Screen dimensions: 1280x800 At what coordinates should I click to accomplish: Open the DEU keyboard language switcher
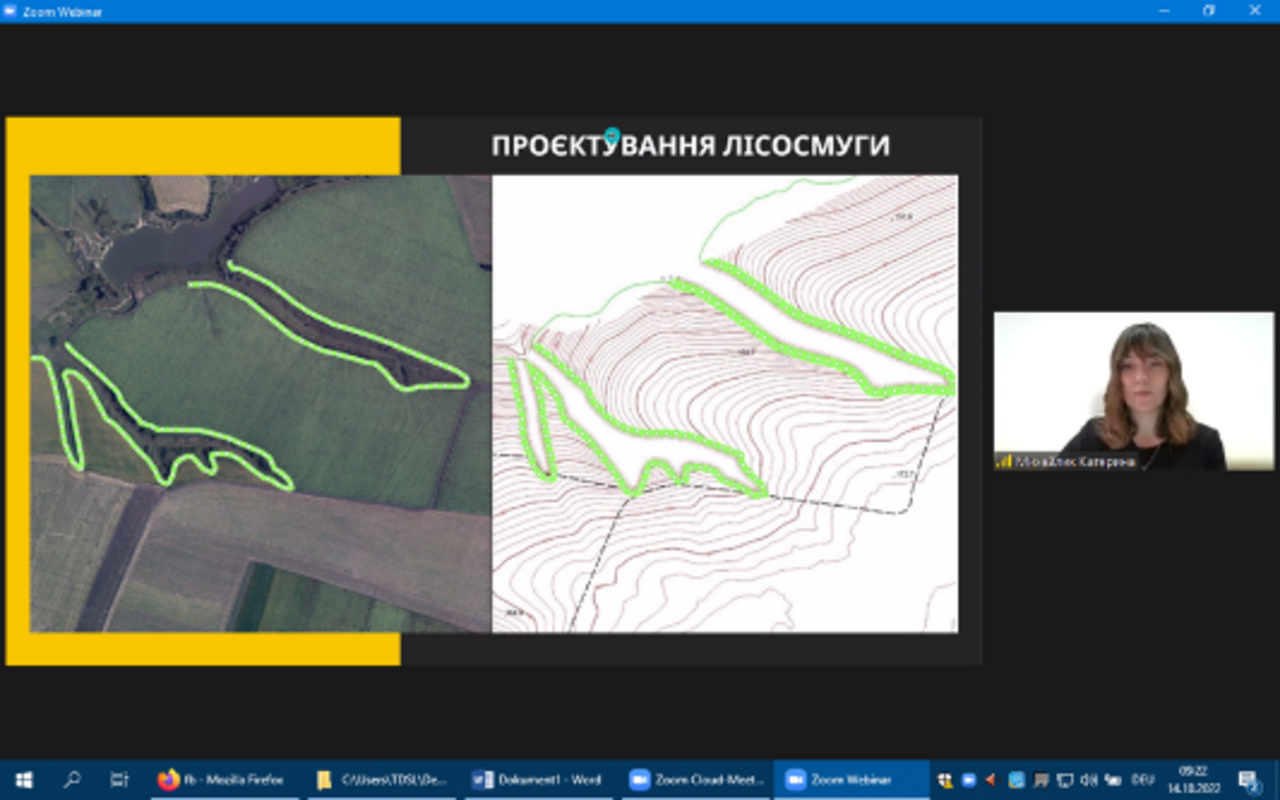[x=1142, y=780]
